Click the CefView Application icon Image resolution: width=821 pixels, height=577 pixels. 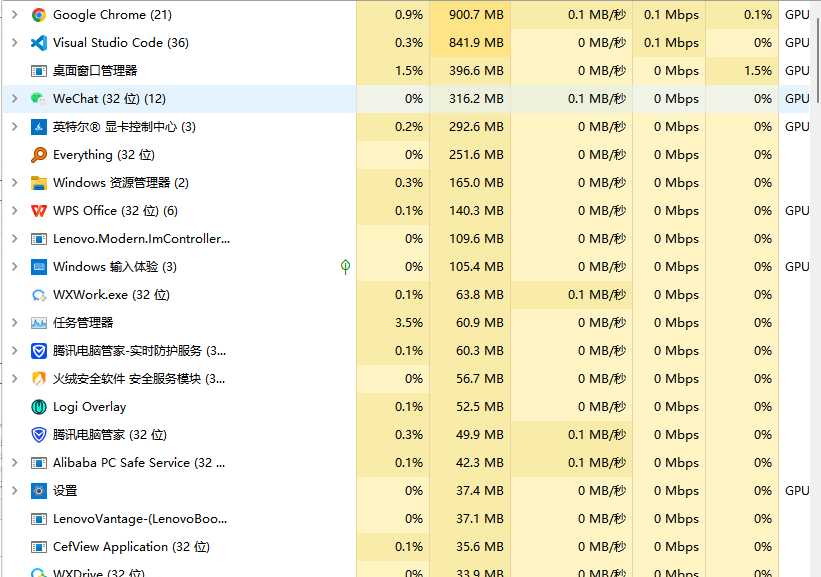(x=39, y=547)
